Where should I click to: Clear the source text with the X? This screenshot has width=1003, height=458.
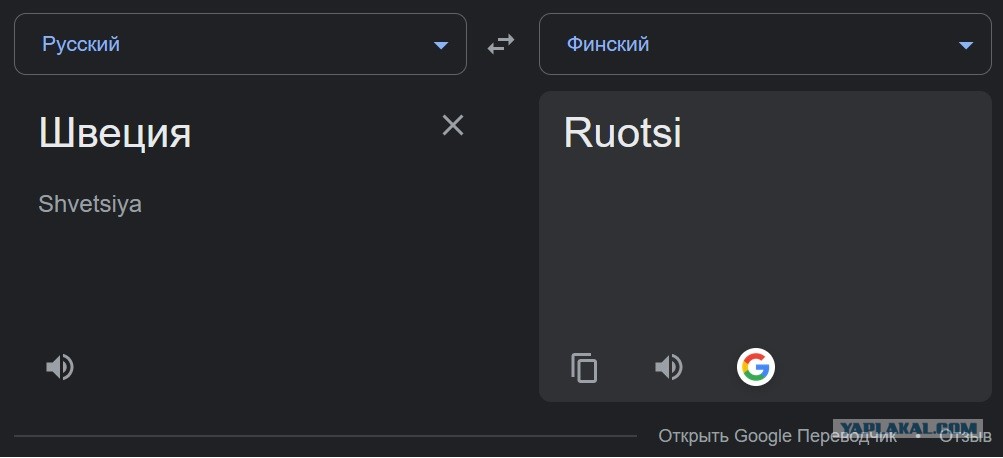(453, 125)
